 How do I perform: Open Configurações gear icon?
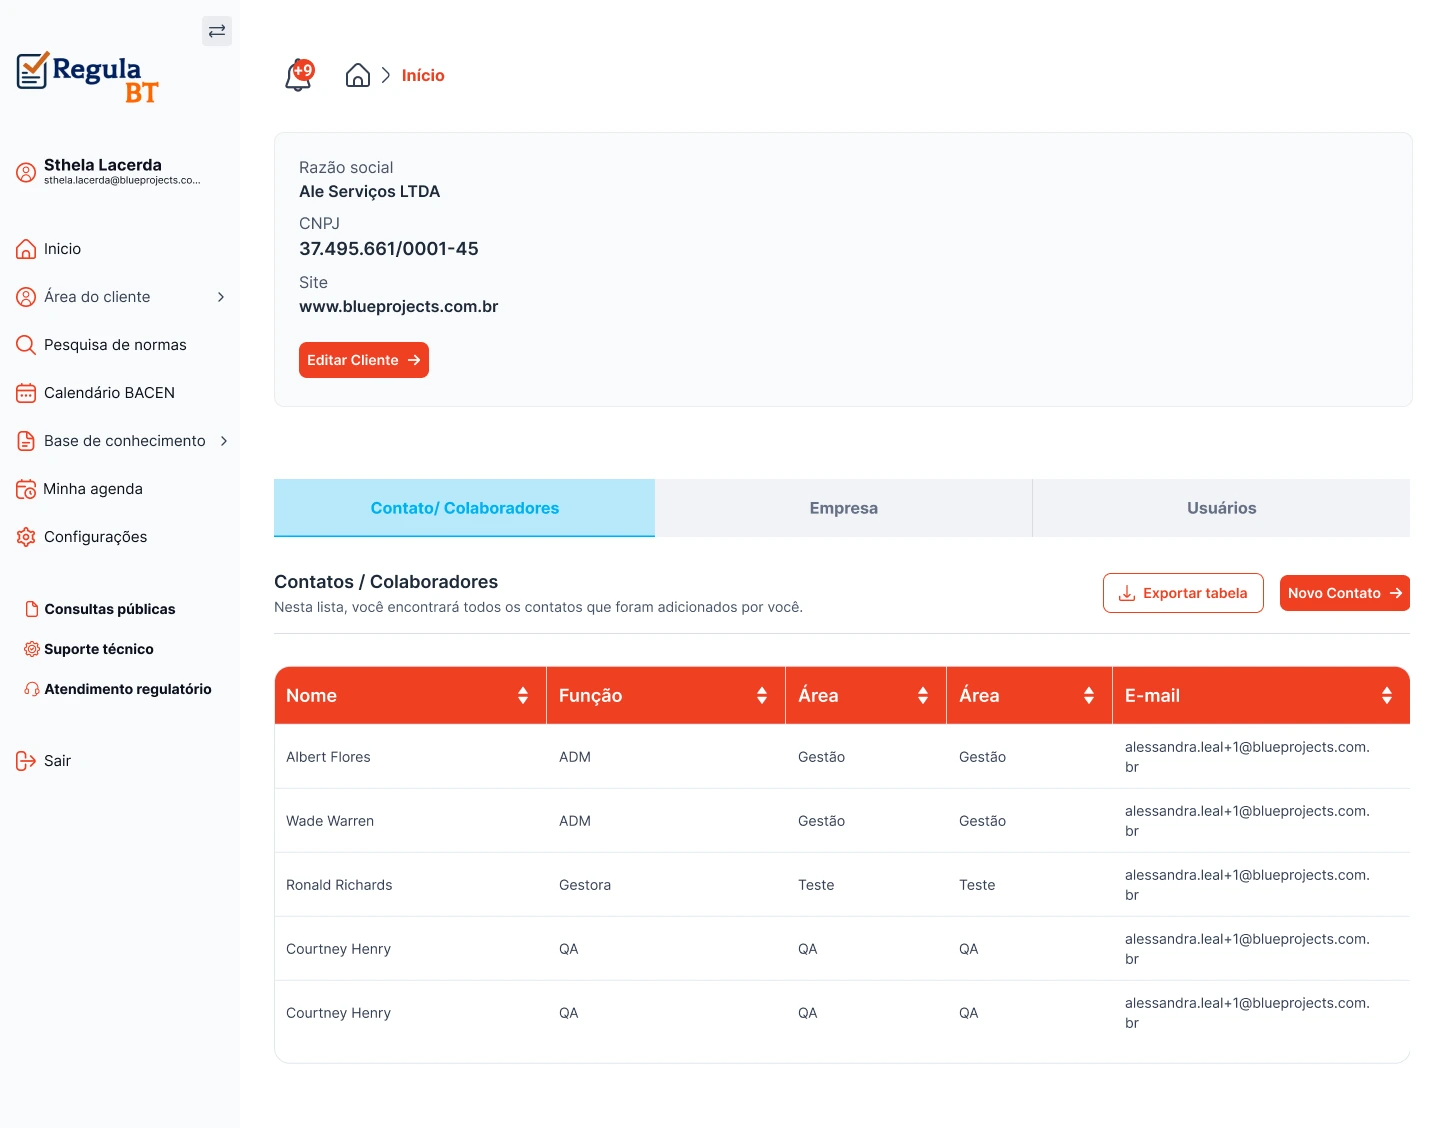pos(26,537)
